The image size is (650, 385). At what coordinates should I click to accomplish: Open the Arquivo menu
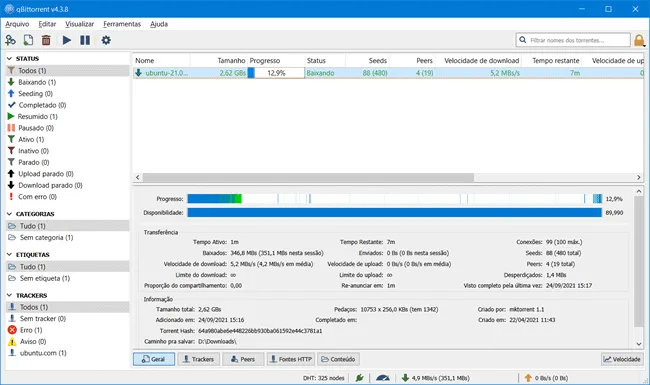17,24
